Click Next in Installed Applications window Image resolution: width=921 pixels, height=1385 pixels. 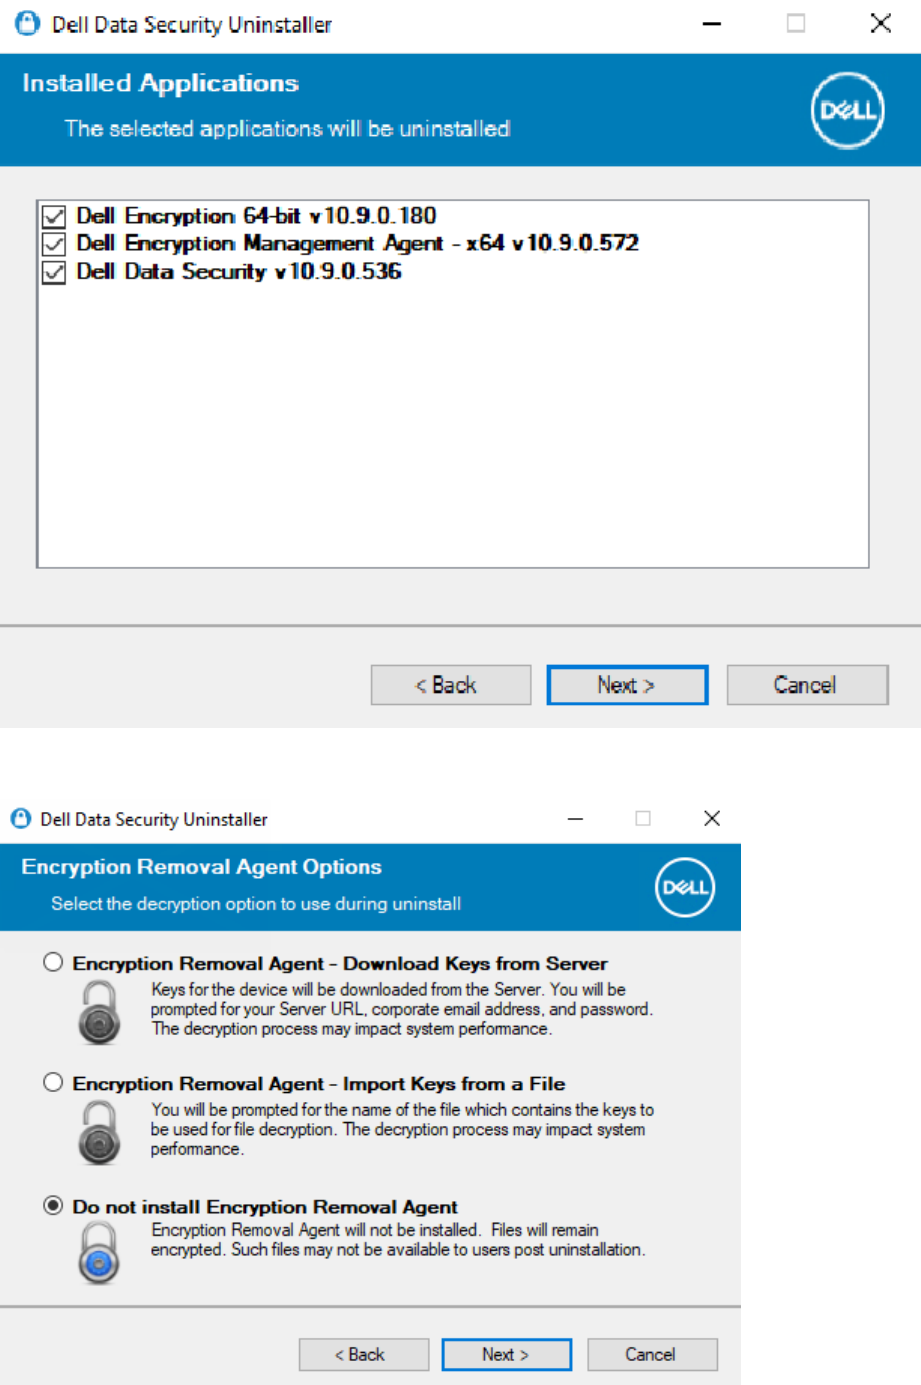pos(627,685)
